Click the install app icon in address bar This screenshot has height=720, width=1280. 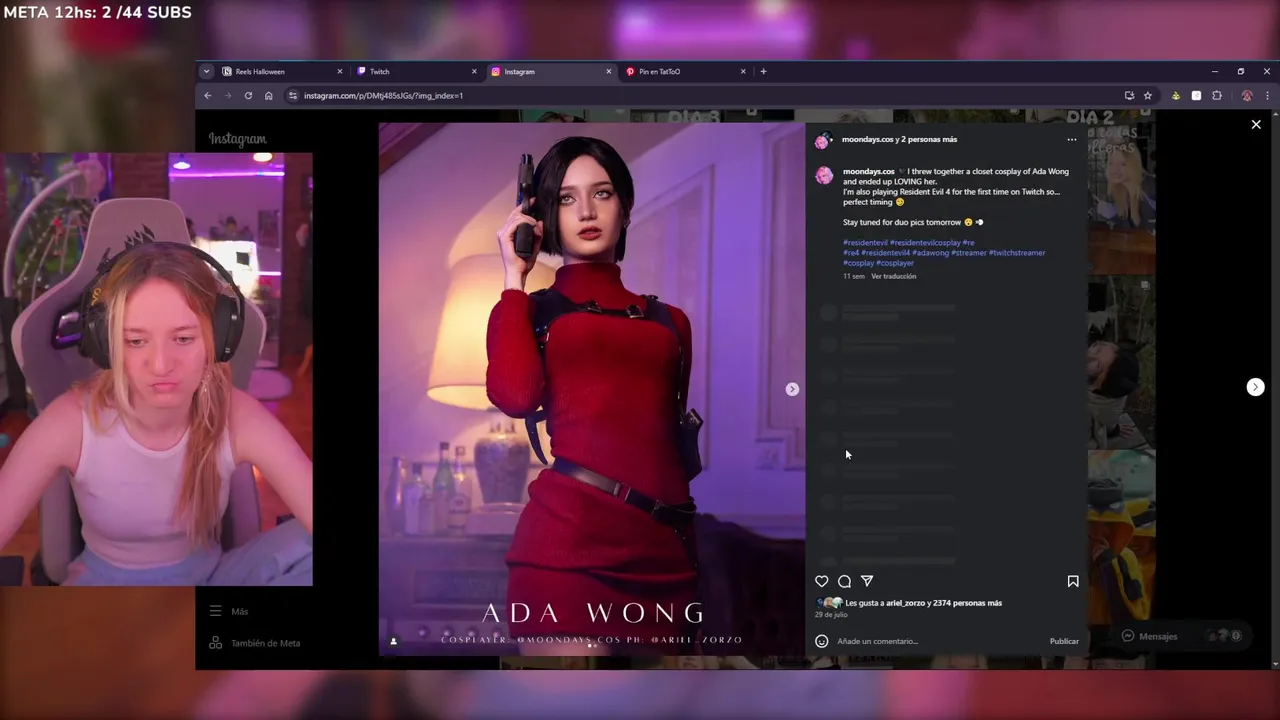pyautogui.click(x=1129, y=96)
